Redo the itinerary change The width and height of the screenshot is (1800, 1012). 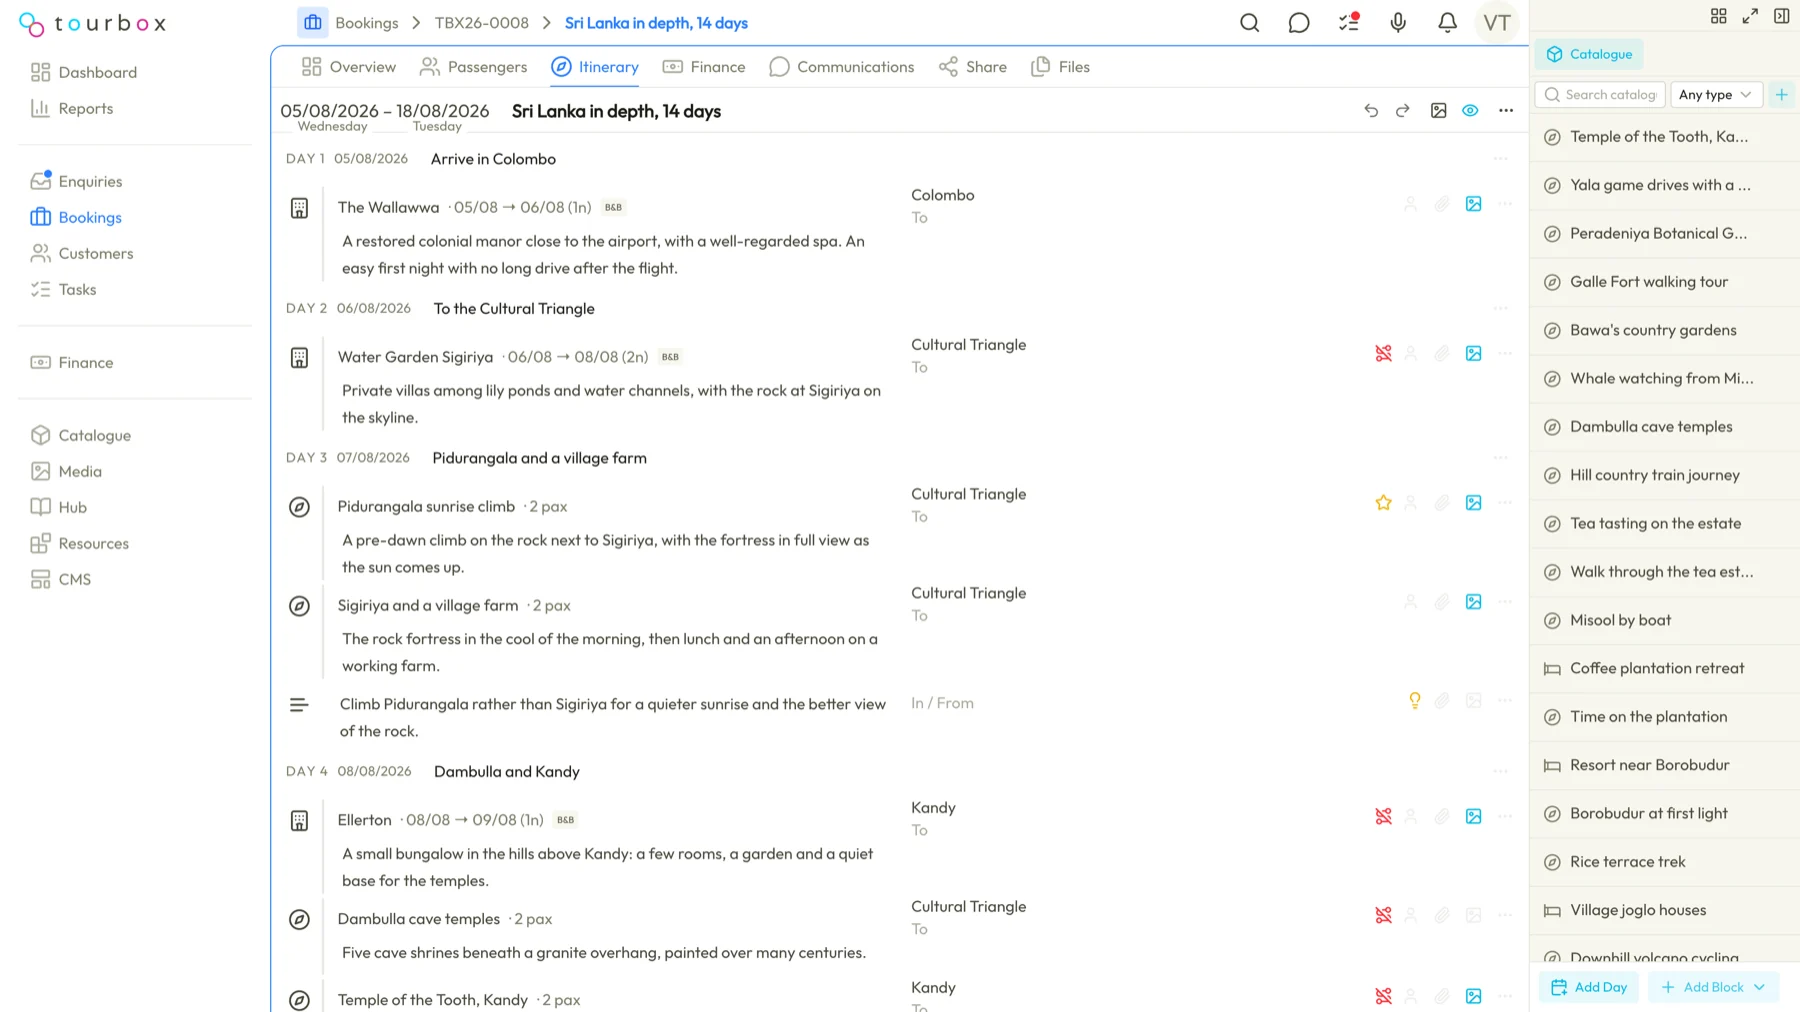1403,111
